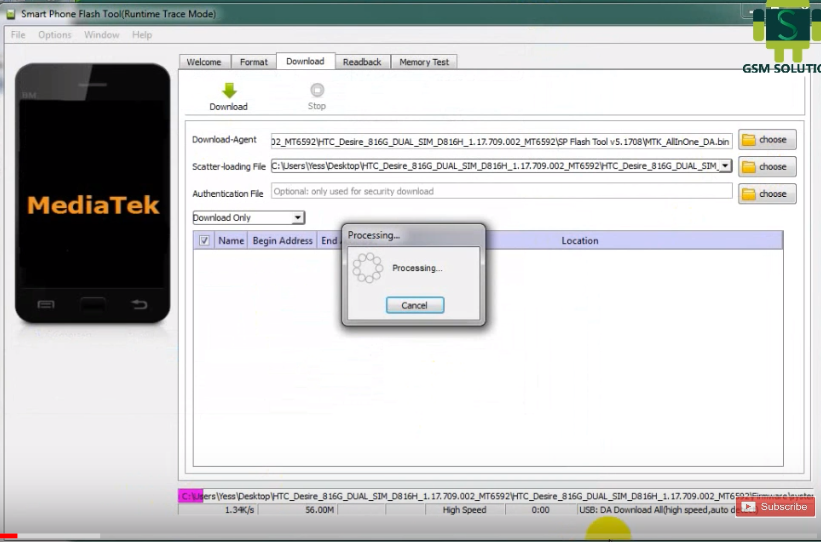Expand the Scatter-loading File path dropdown
The height and width of the screenshot is (542, 821).
(x=725, y=166)
